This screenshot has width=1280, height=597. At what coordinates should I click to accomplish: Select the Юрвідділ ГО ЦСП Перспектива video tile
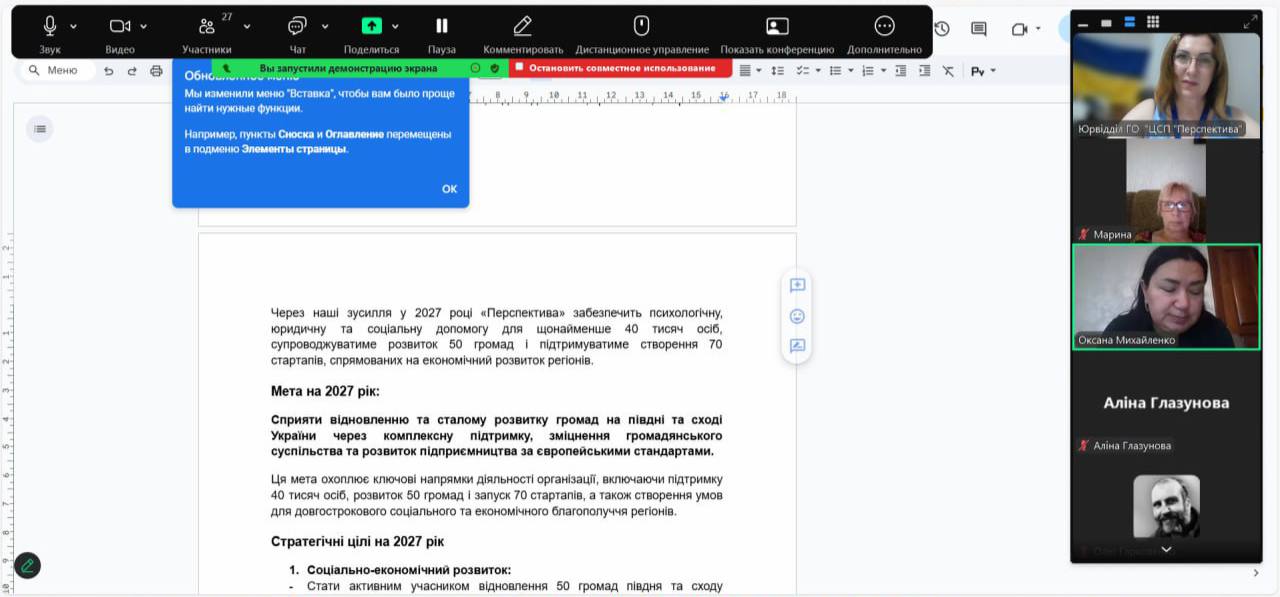pyautogui.click(x=1166, y=85)
